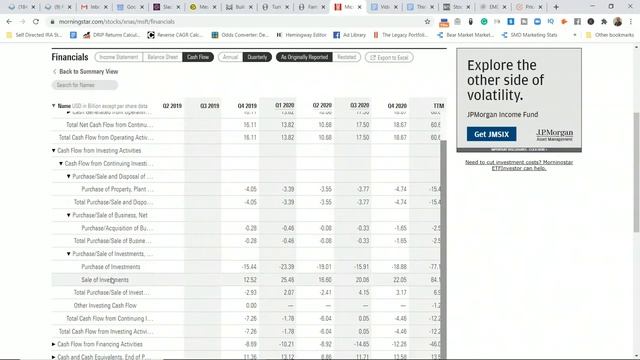Click the browser forward arrow
Viewport: 640px width, 360px height.
[x=22, y=22]
